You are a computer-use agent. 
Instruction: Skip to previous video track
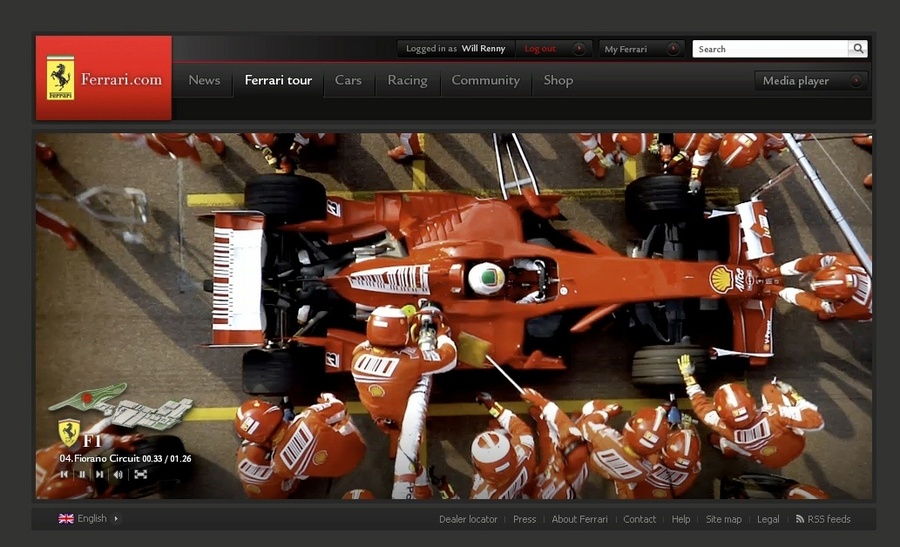point(64,474)
